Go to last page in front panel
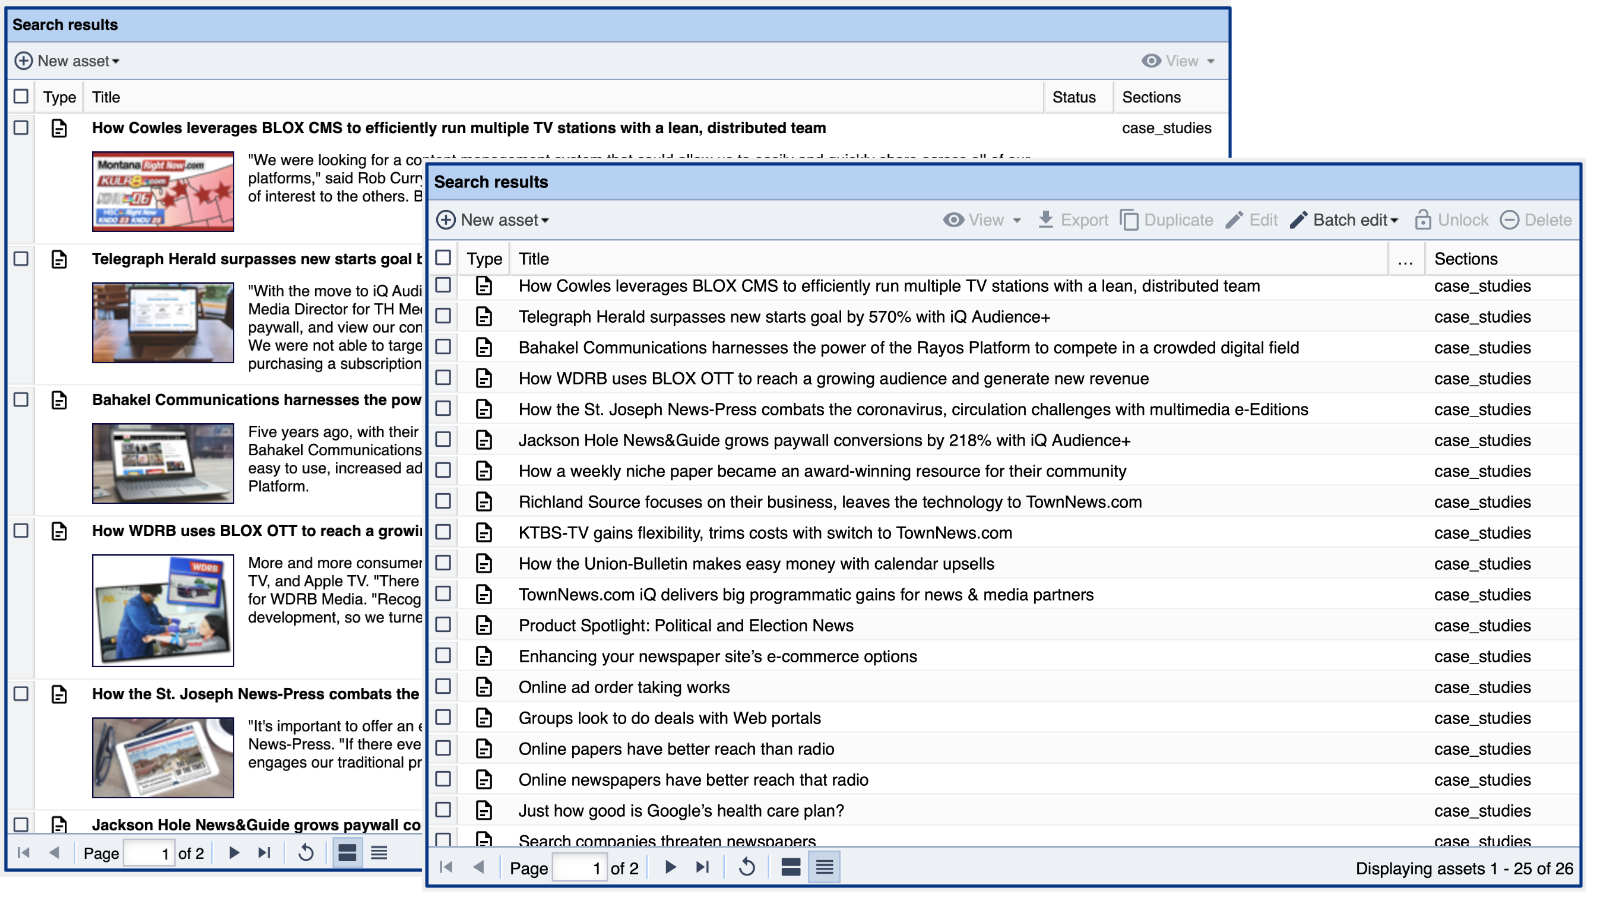Image resolution: width=1600 pixels, height=900 pixels. pyautogui.click(x=703, y=867)
